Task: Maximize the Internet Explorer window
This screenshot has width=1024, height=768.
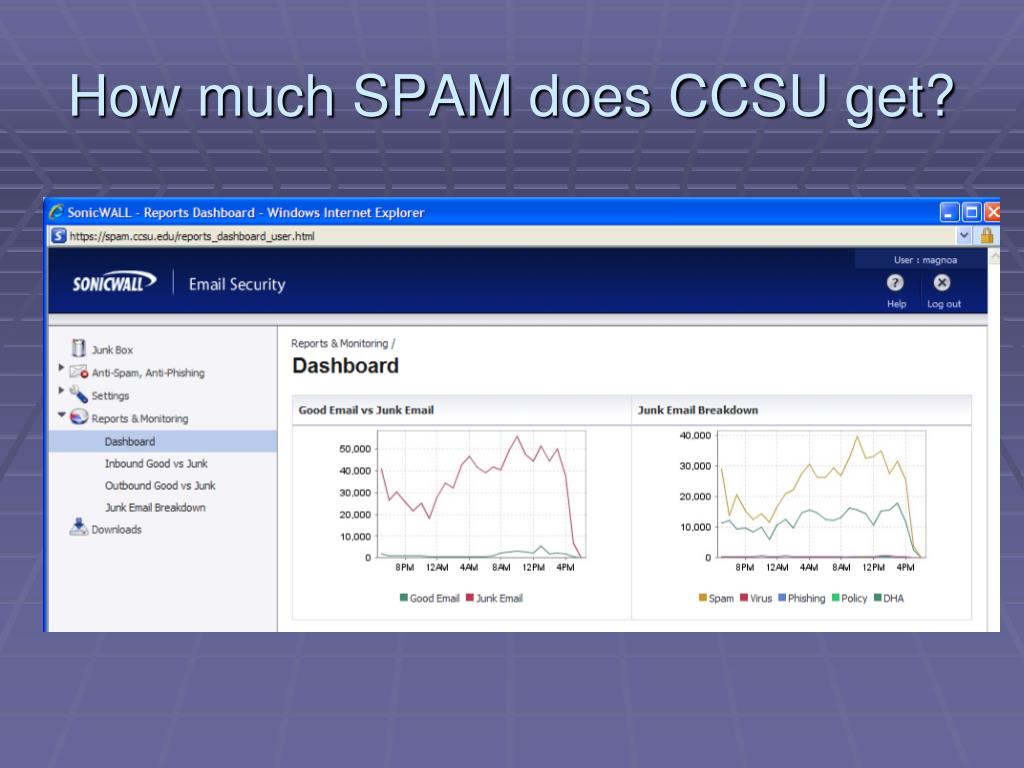Action: [x=971, y=212]
